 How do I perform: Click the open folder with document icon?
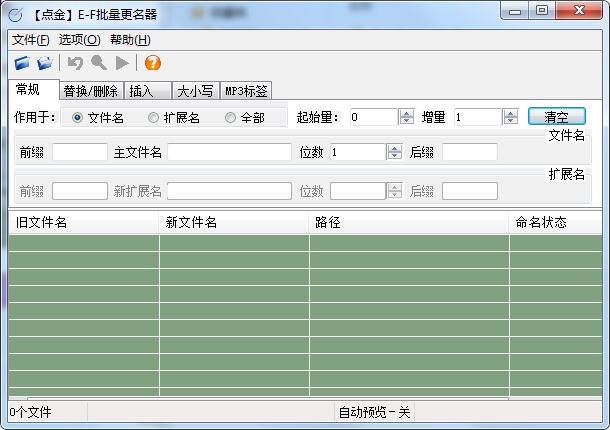pyautogui.click(x=44, y=63)
